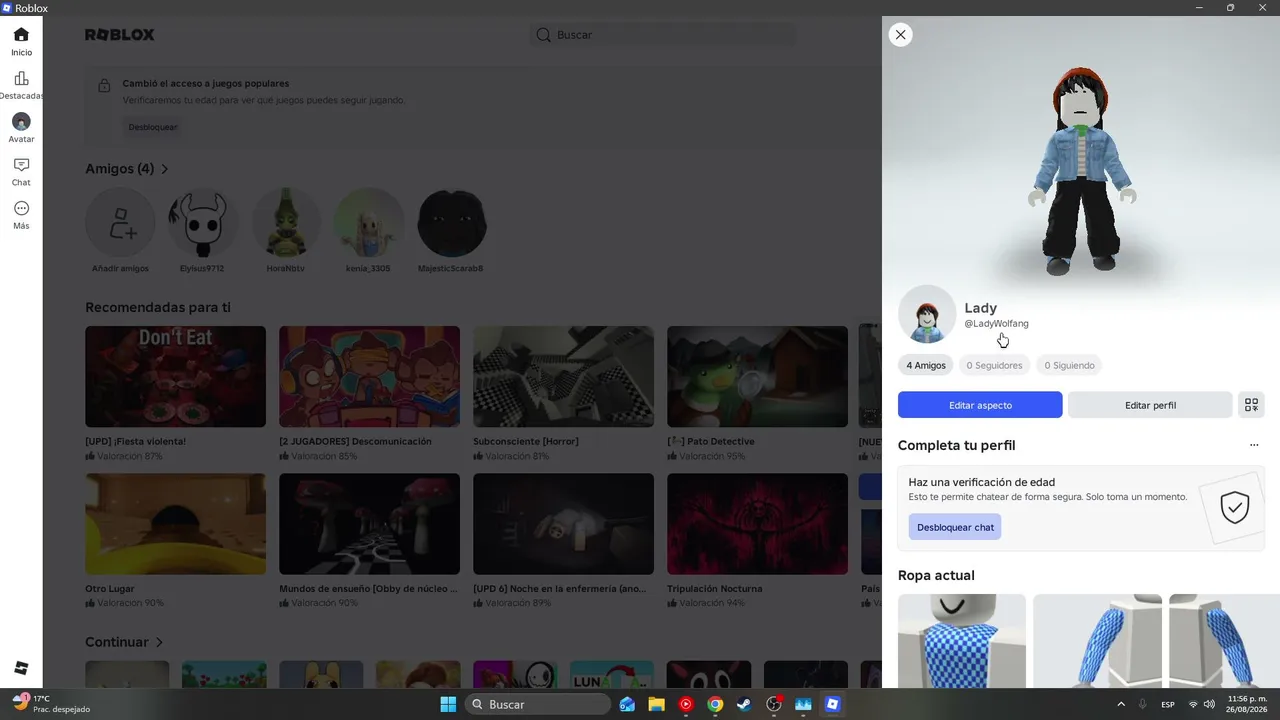Open the Wi-Fi network icon in tray
The height and width of the screenshot is (720, 1280).
click(x=1192, y=704)
